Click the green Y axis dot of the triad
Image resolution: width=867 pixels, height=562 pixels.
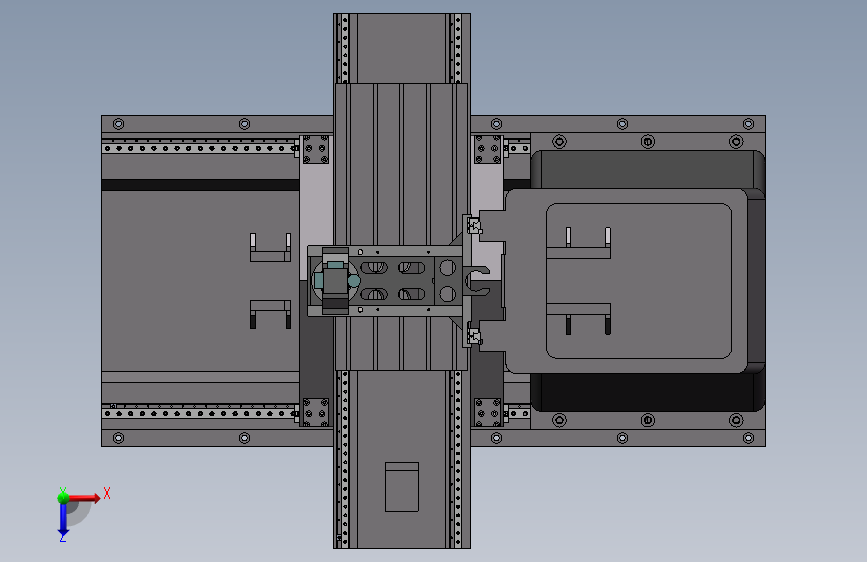pos(63,498)
